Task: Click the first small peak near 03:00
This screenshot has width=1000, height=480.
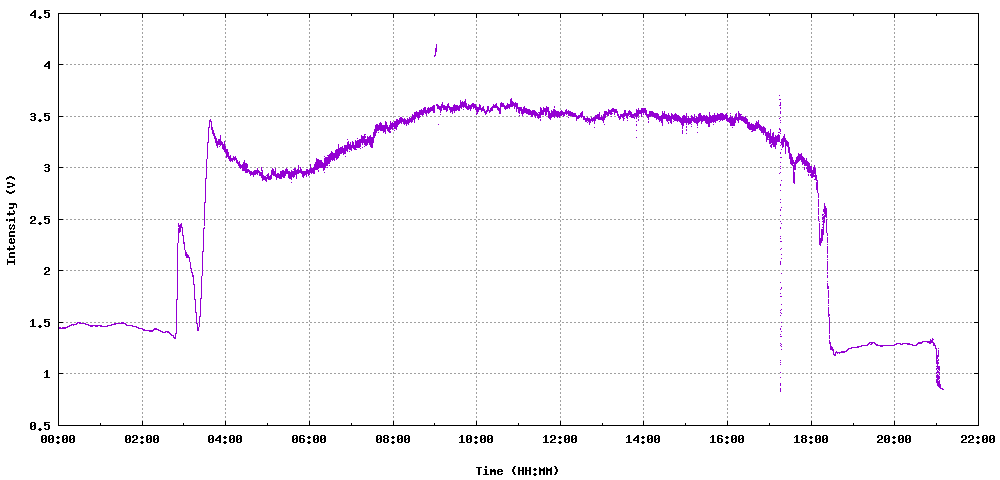Action: pos(180,225)
